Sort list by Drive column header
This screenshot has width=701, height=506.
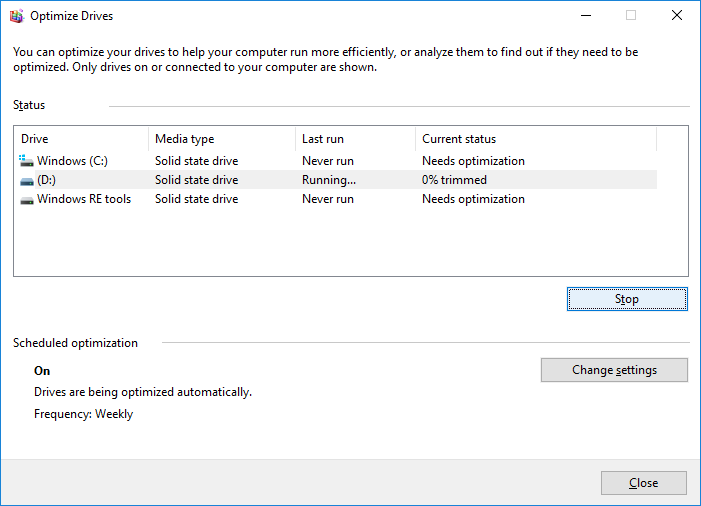point(80,139)
